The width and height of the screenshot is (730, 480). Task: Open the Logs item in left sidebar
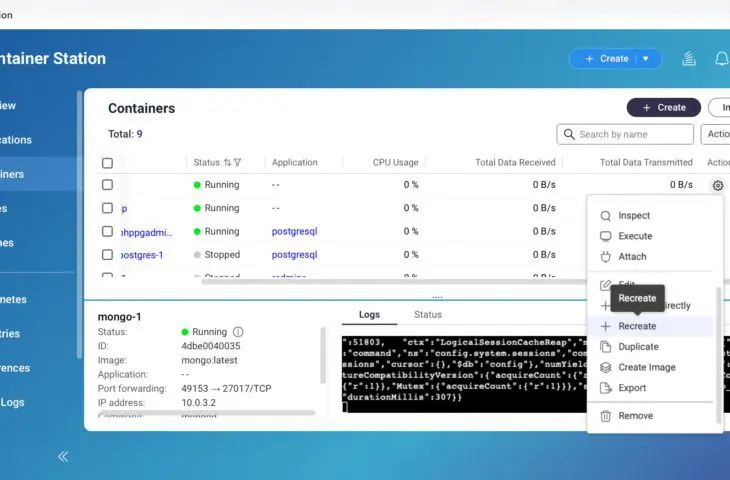[x=12, y=403]
